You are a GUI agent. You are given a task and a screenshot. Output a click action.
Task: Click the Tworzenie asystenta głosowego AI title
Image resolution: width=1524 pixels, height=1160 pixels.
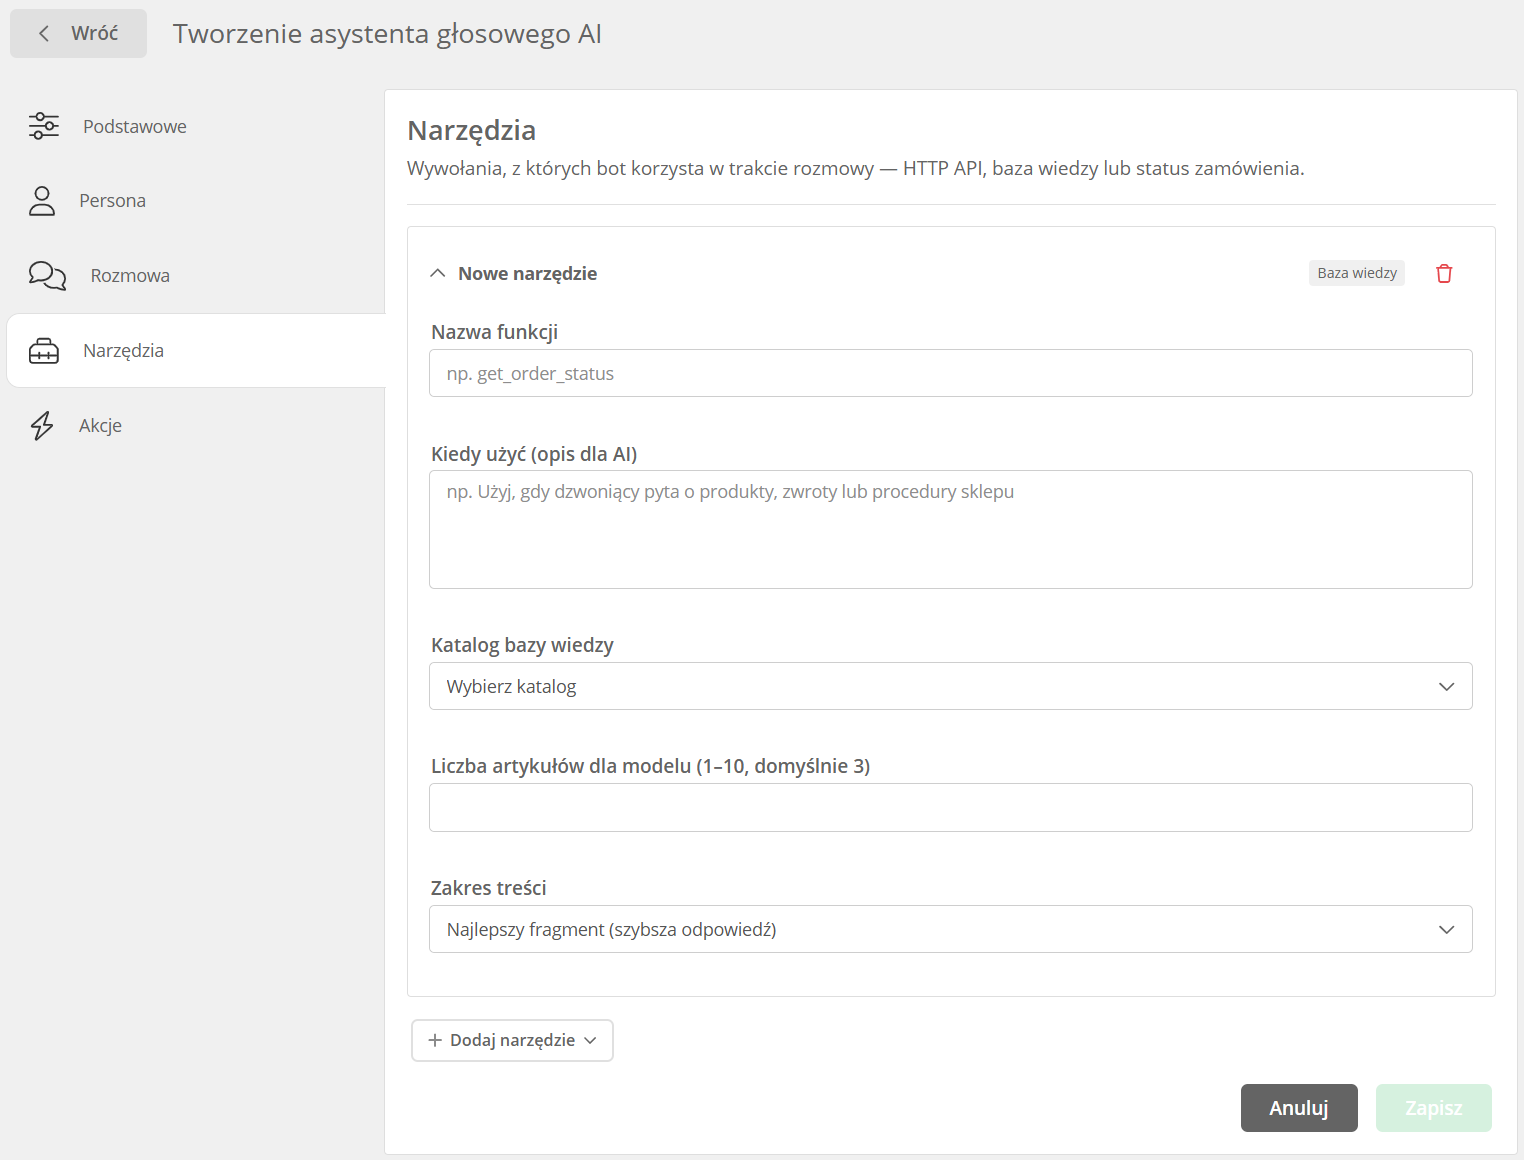coord(387,34)
